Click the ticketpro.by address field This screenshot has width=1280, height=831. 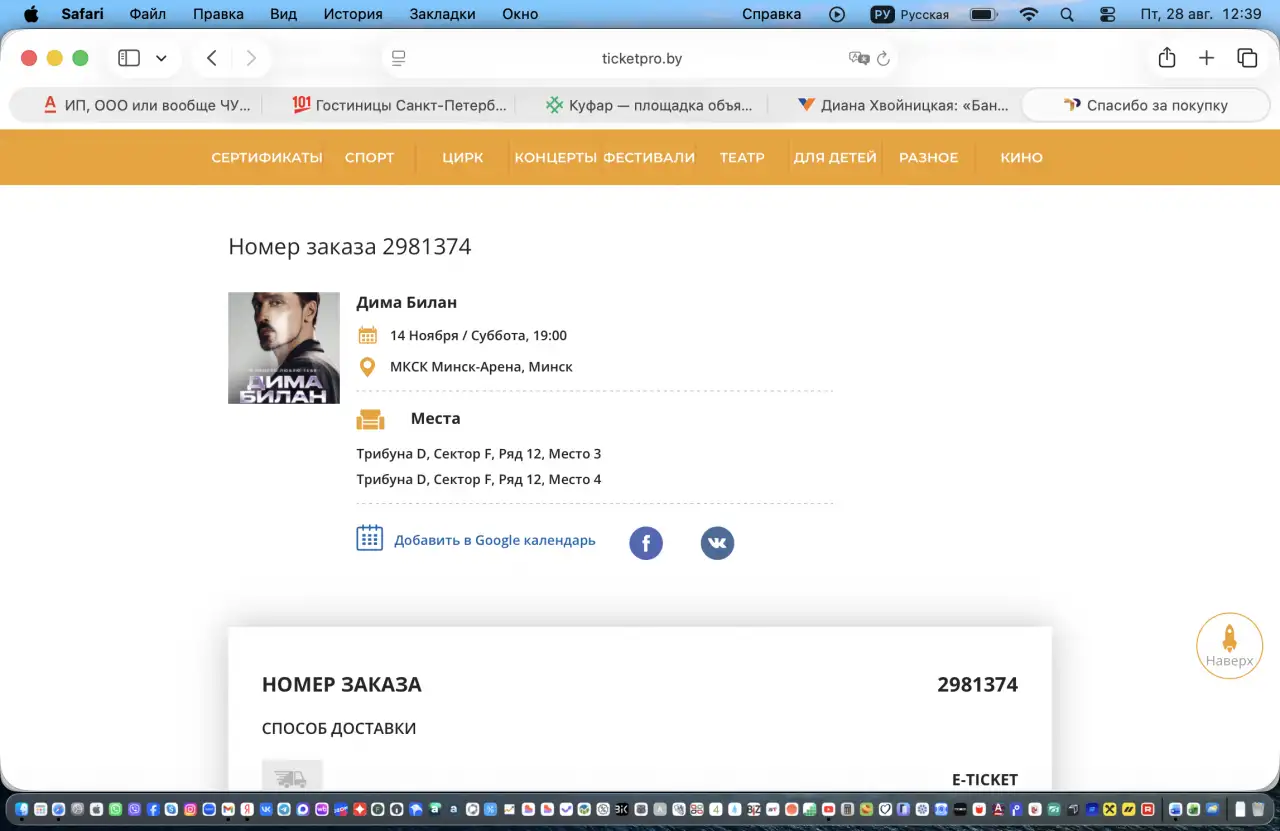click(640, 58)
